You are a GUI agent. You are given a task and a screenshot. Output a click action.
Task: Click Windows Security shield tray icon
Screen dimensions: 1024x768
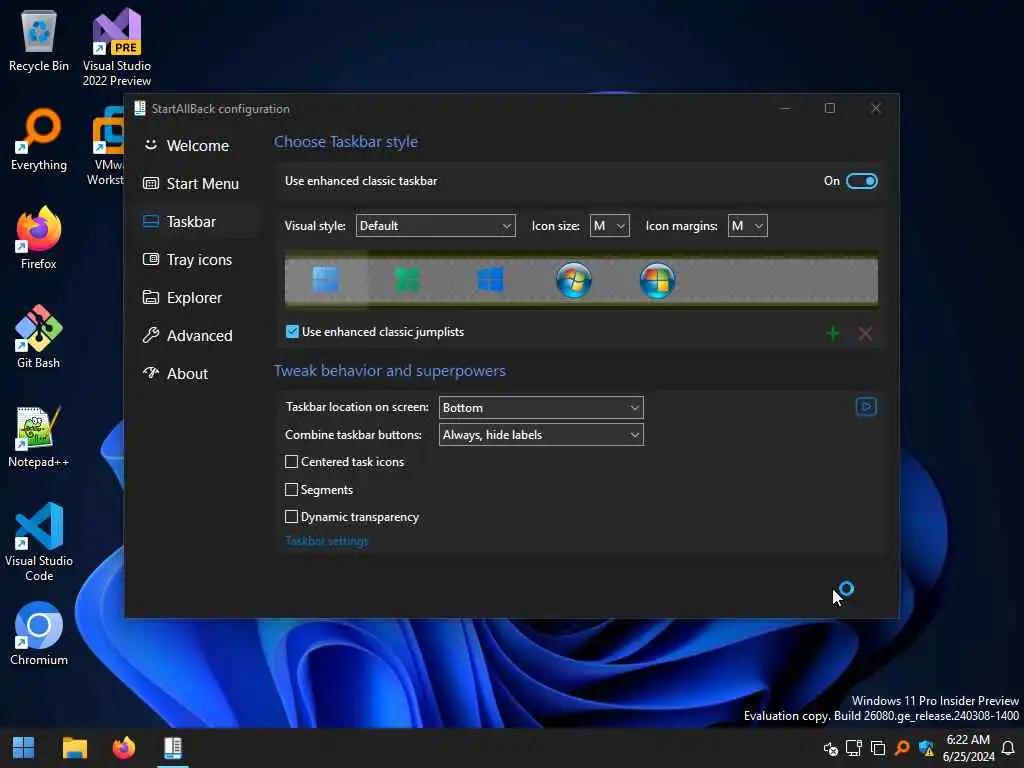pos(926,748)
